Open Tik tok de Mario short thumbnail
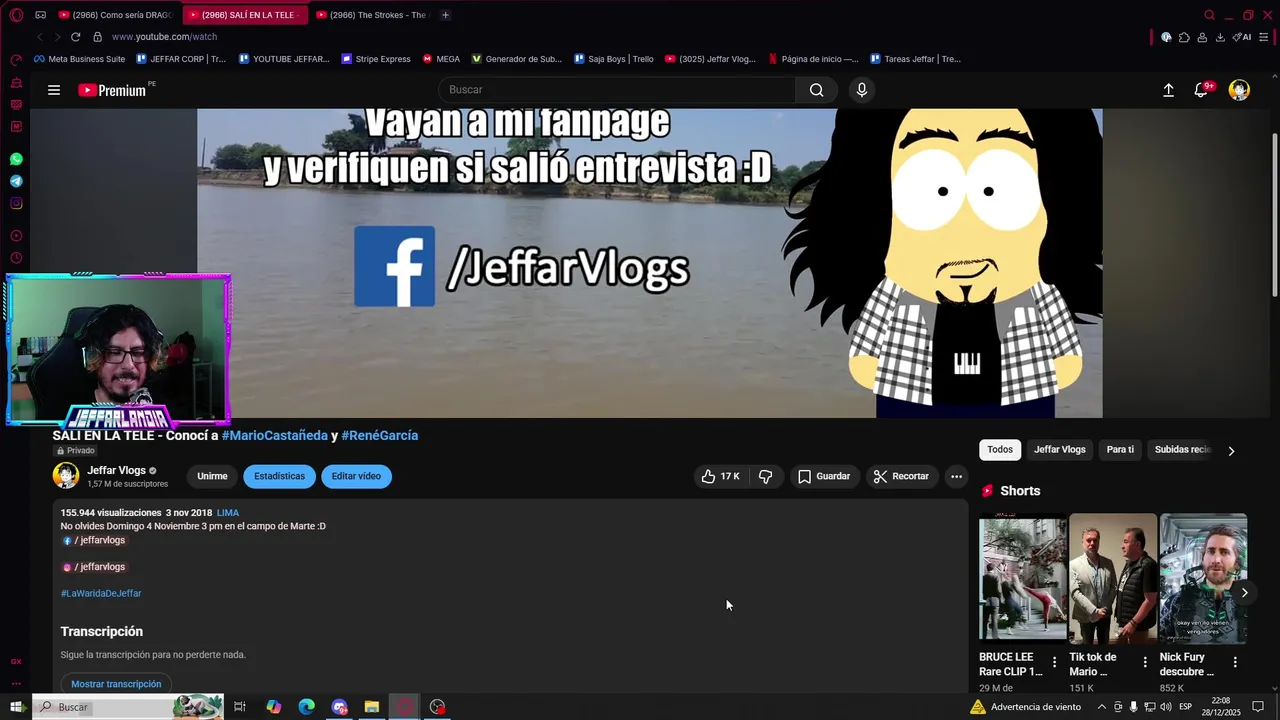1280x720 pixels. 1113,578
